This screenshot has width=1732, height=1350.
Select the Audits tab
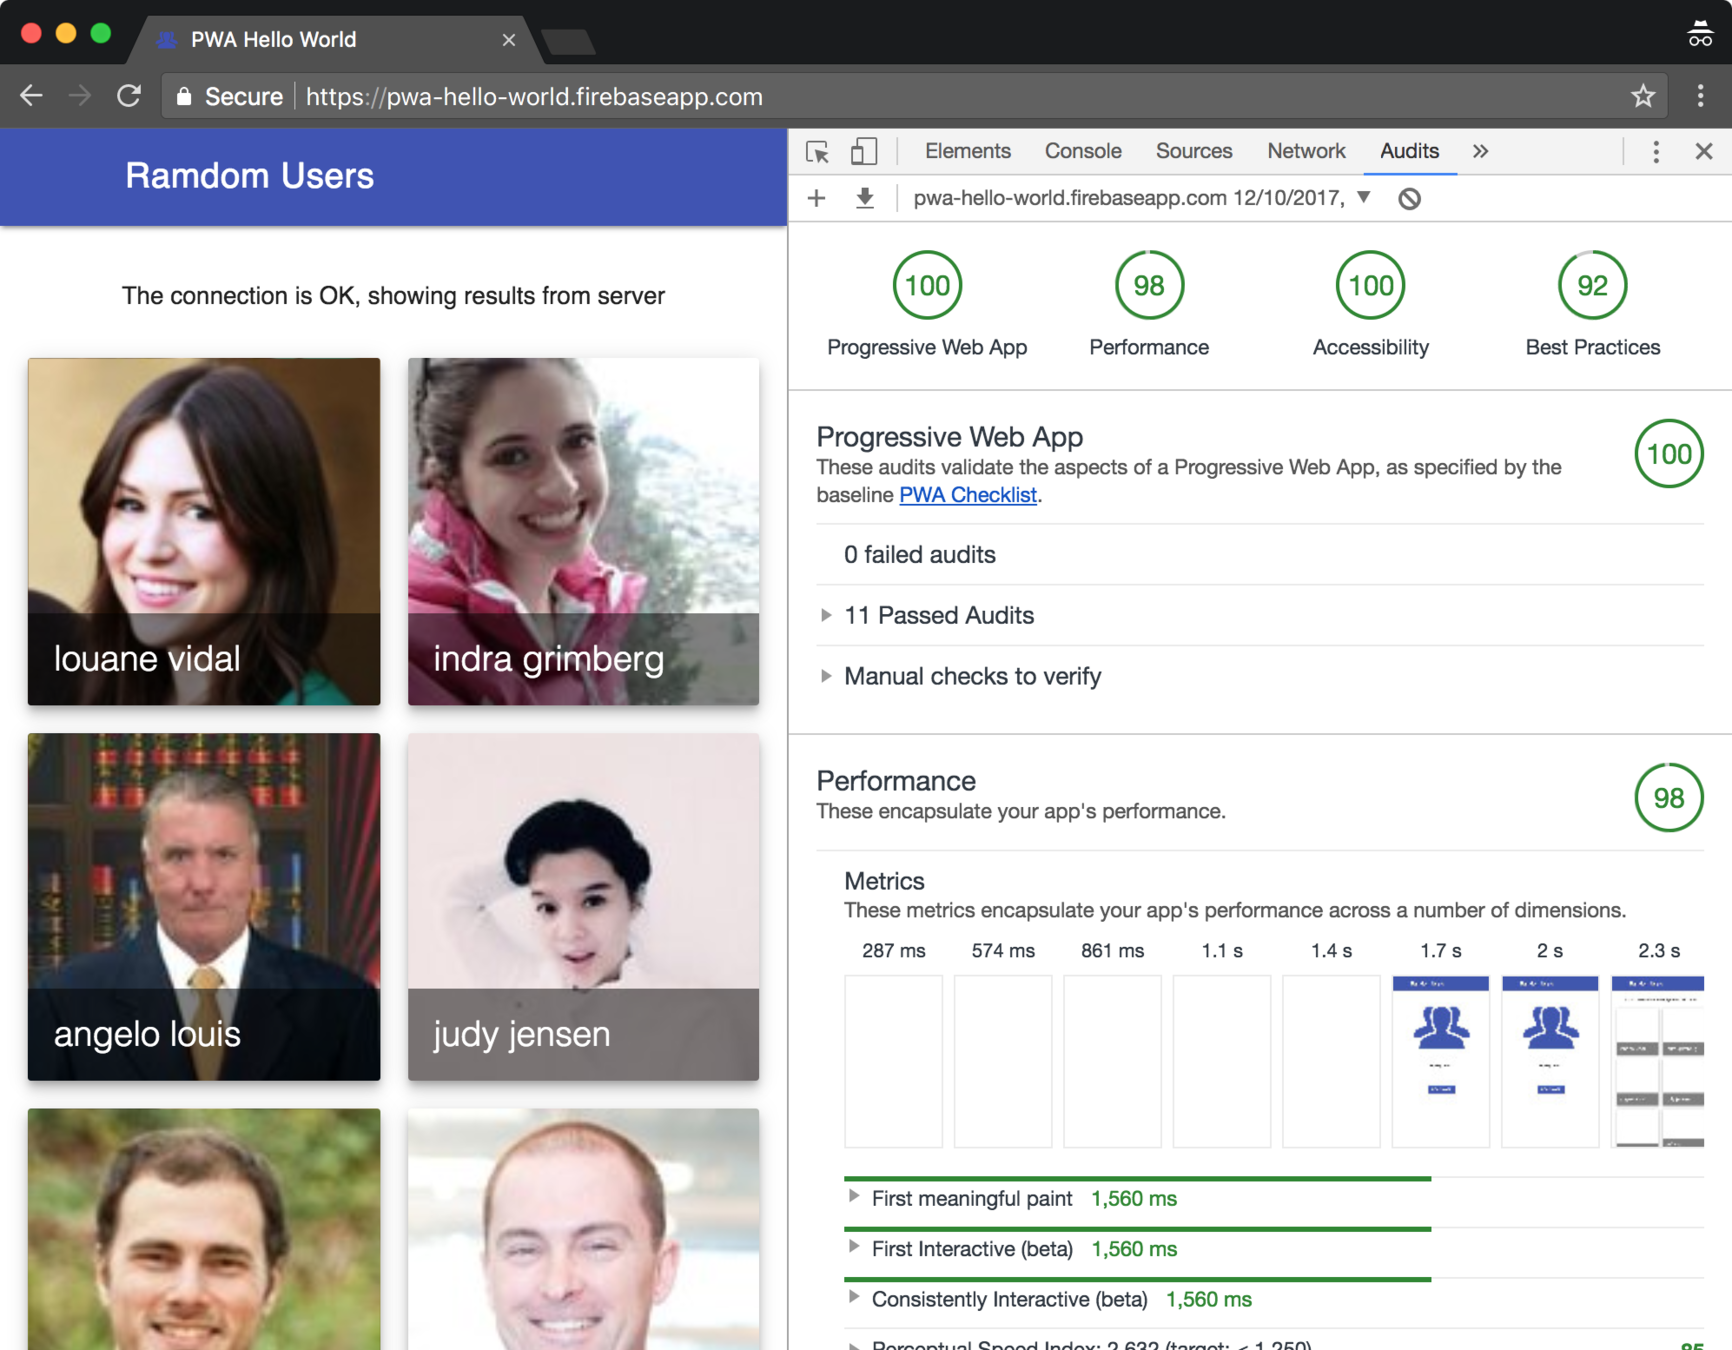click(1409, 151)
